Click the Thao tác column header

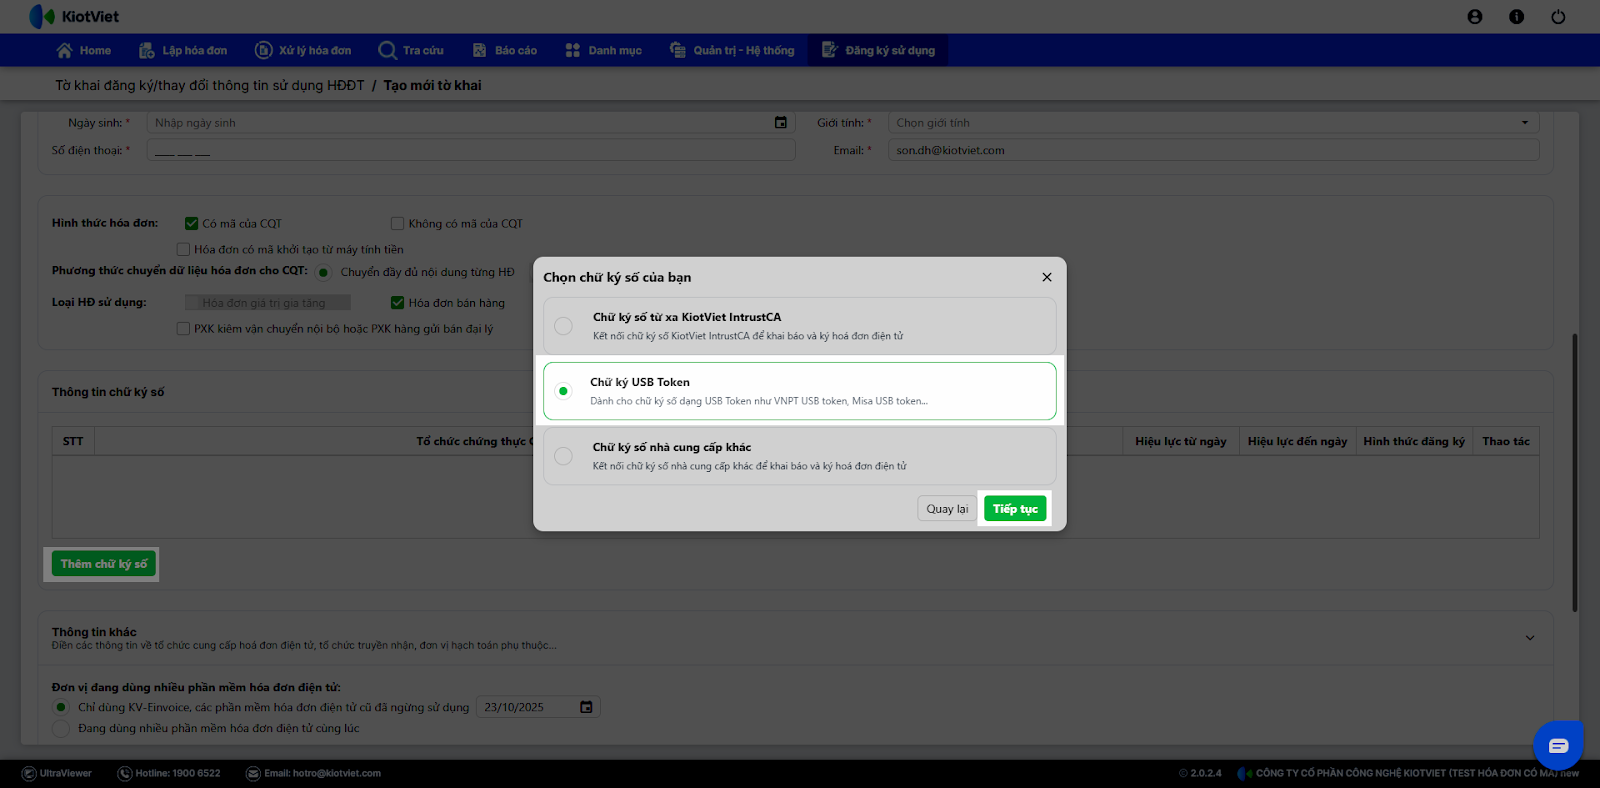coord(1506,441)
